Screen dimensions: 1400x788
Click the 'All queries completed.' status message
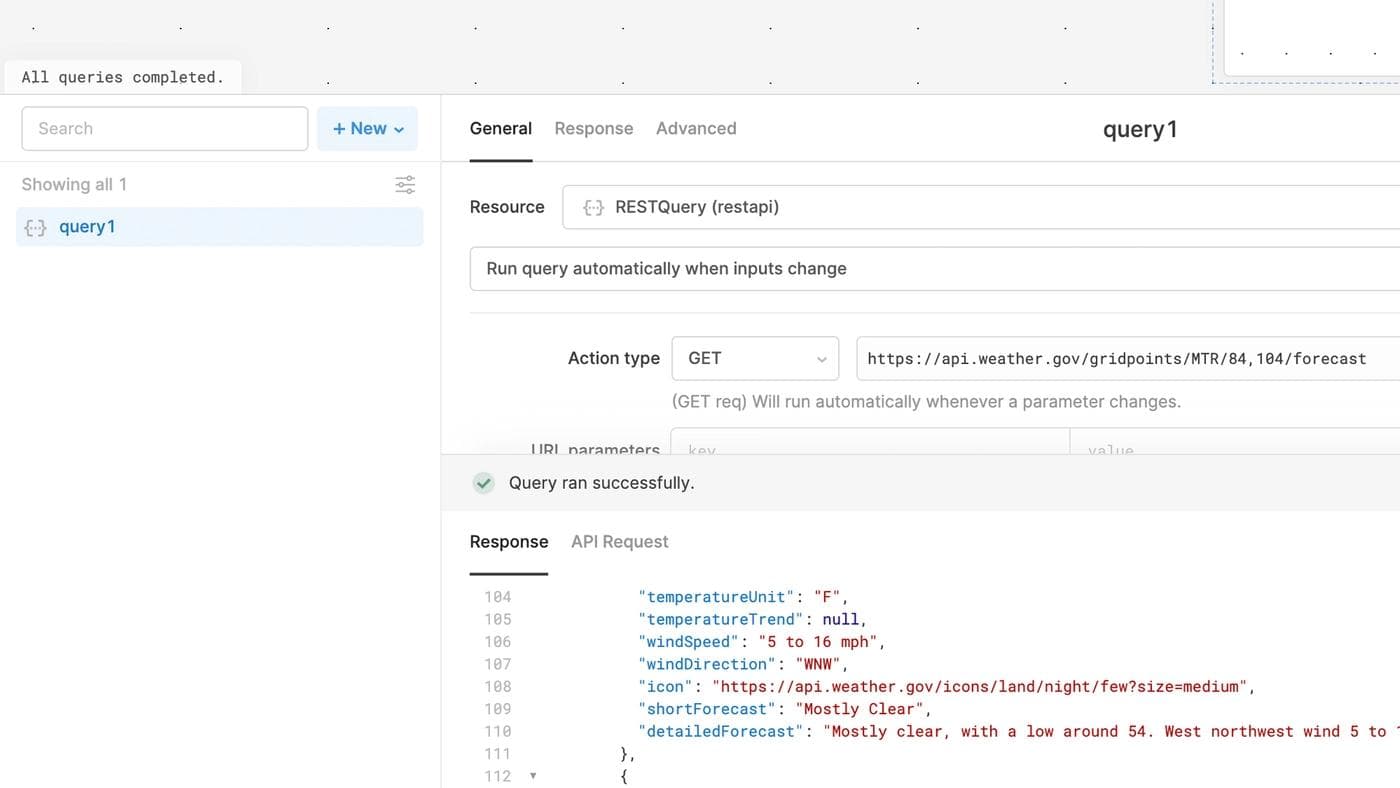point(123,77)
